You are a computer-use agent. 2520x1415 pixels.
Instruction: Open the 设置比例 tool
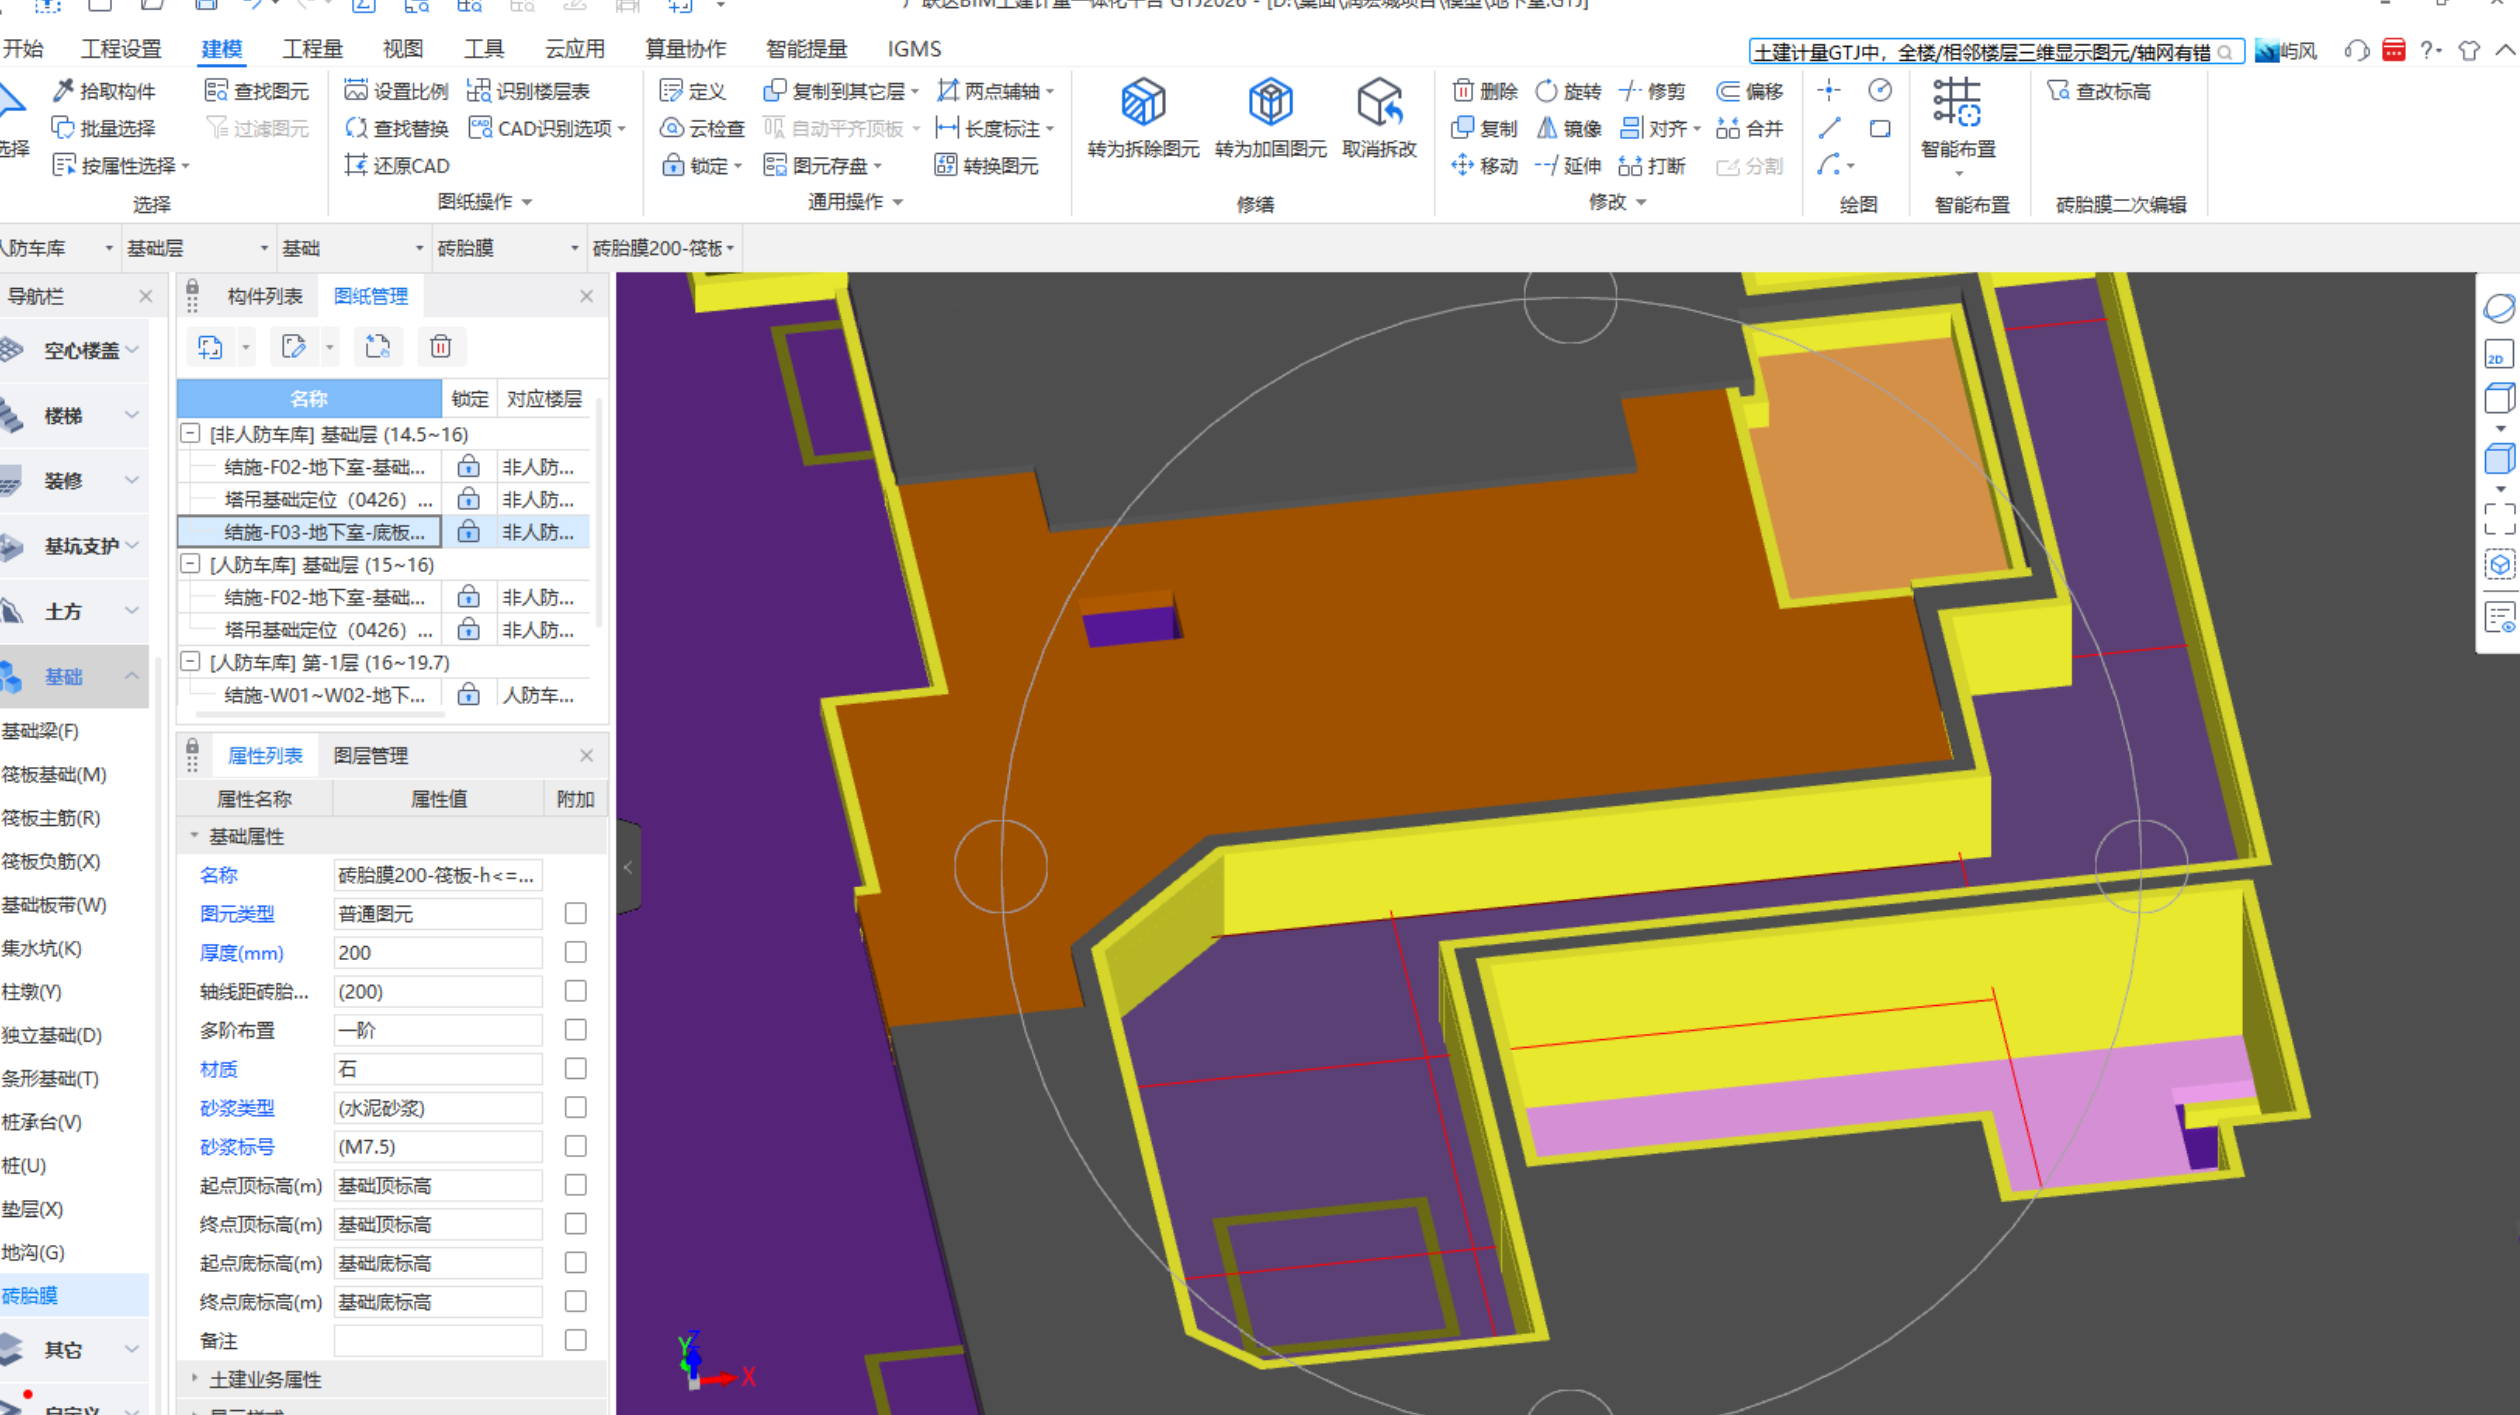396,91
